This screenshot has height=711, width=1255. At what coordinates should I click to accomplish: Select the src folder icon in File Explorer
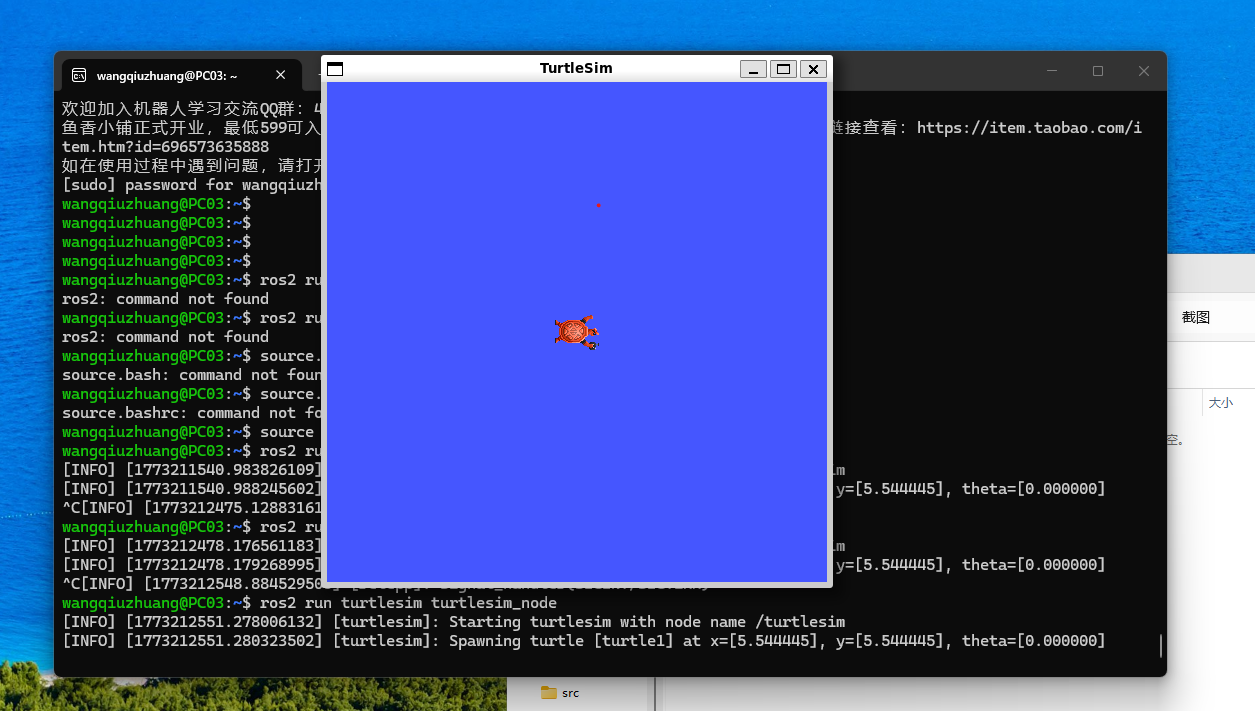click(548, 692)
